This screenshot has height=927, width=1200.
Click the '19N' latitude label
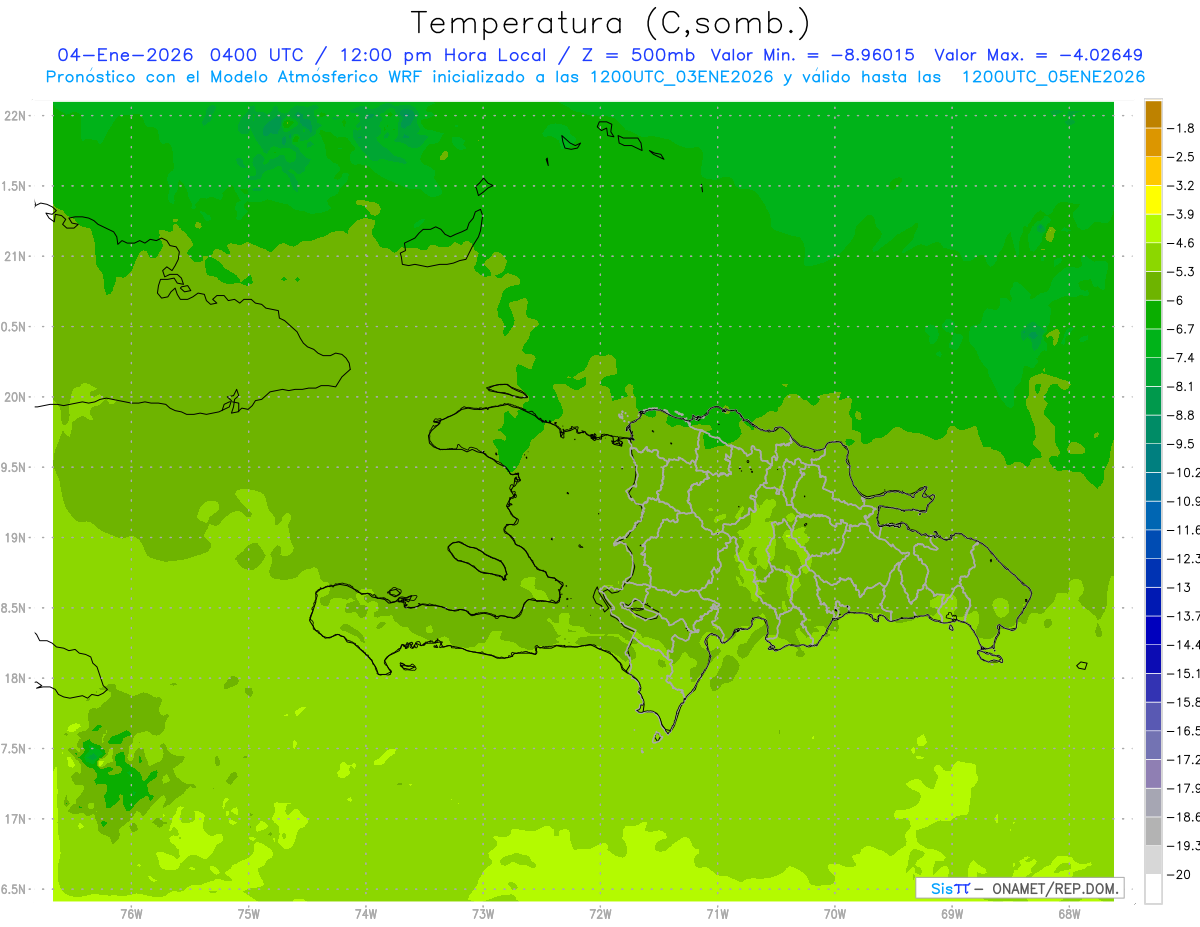coord(15,538)
